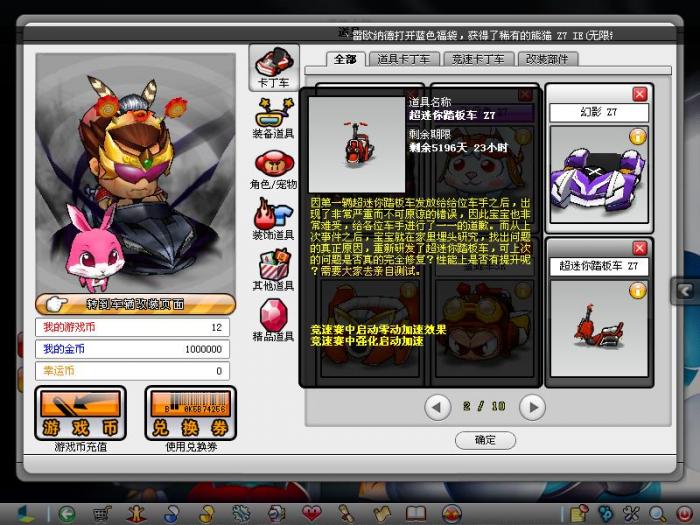Open the red character figure icon
This screenshot has width=700, height=525.
(x=136, y=514)
